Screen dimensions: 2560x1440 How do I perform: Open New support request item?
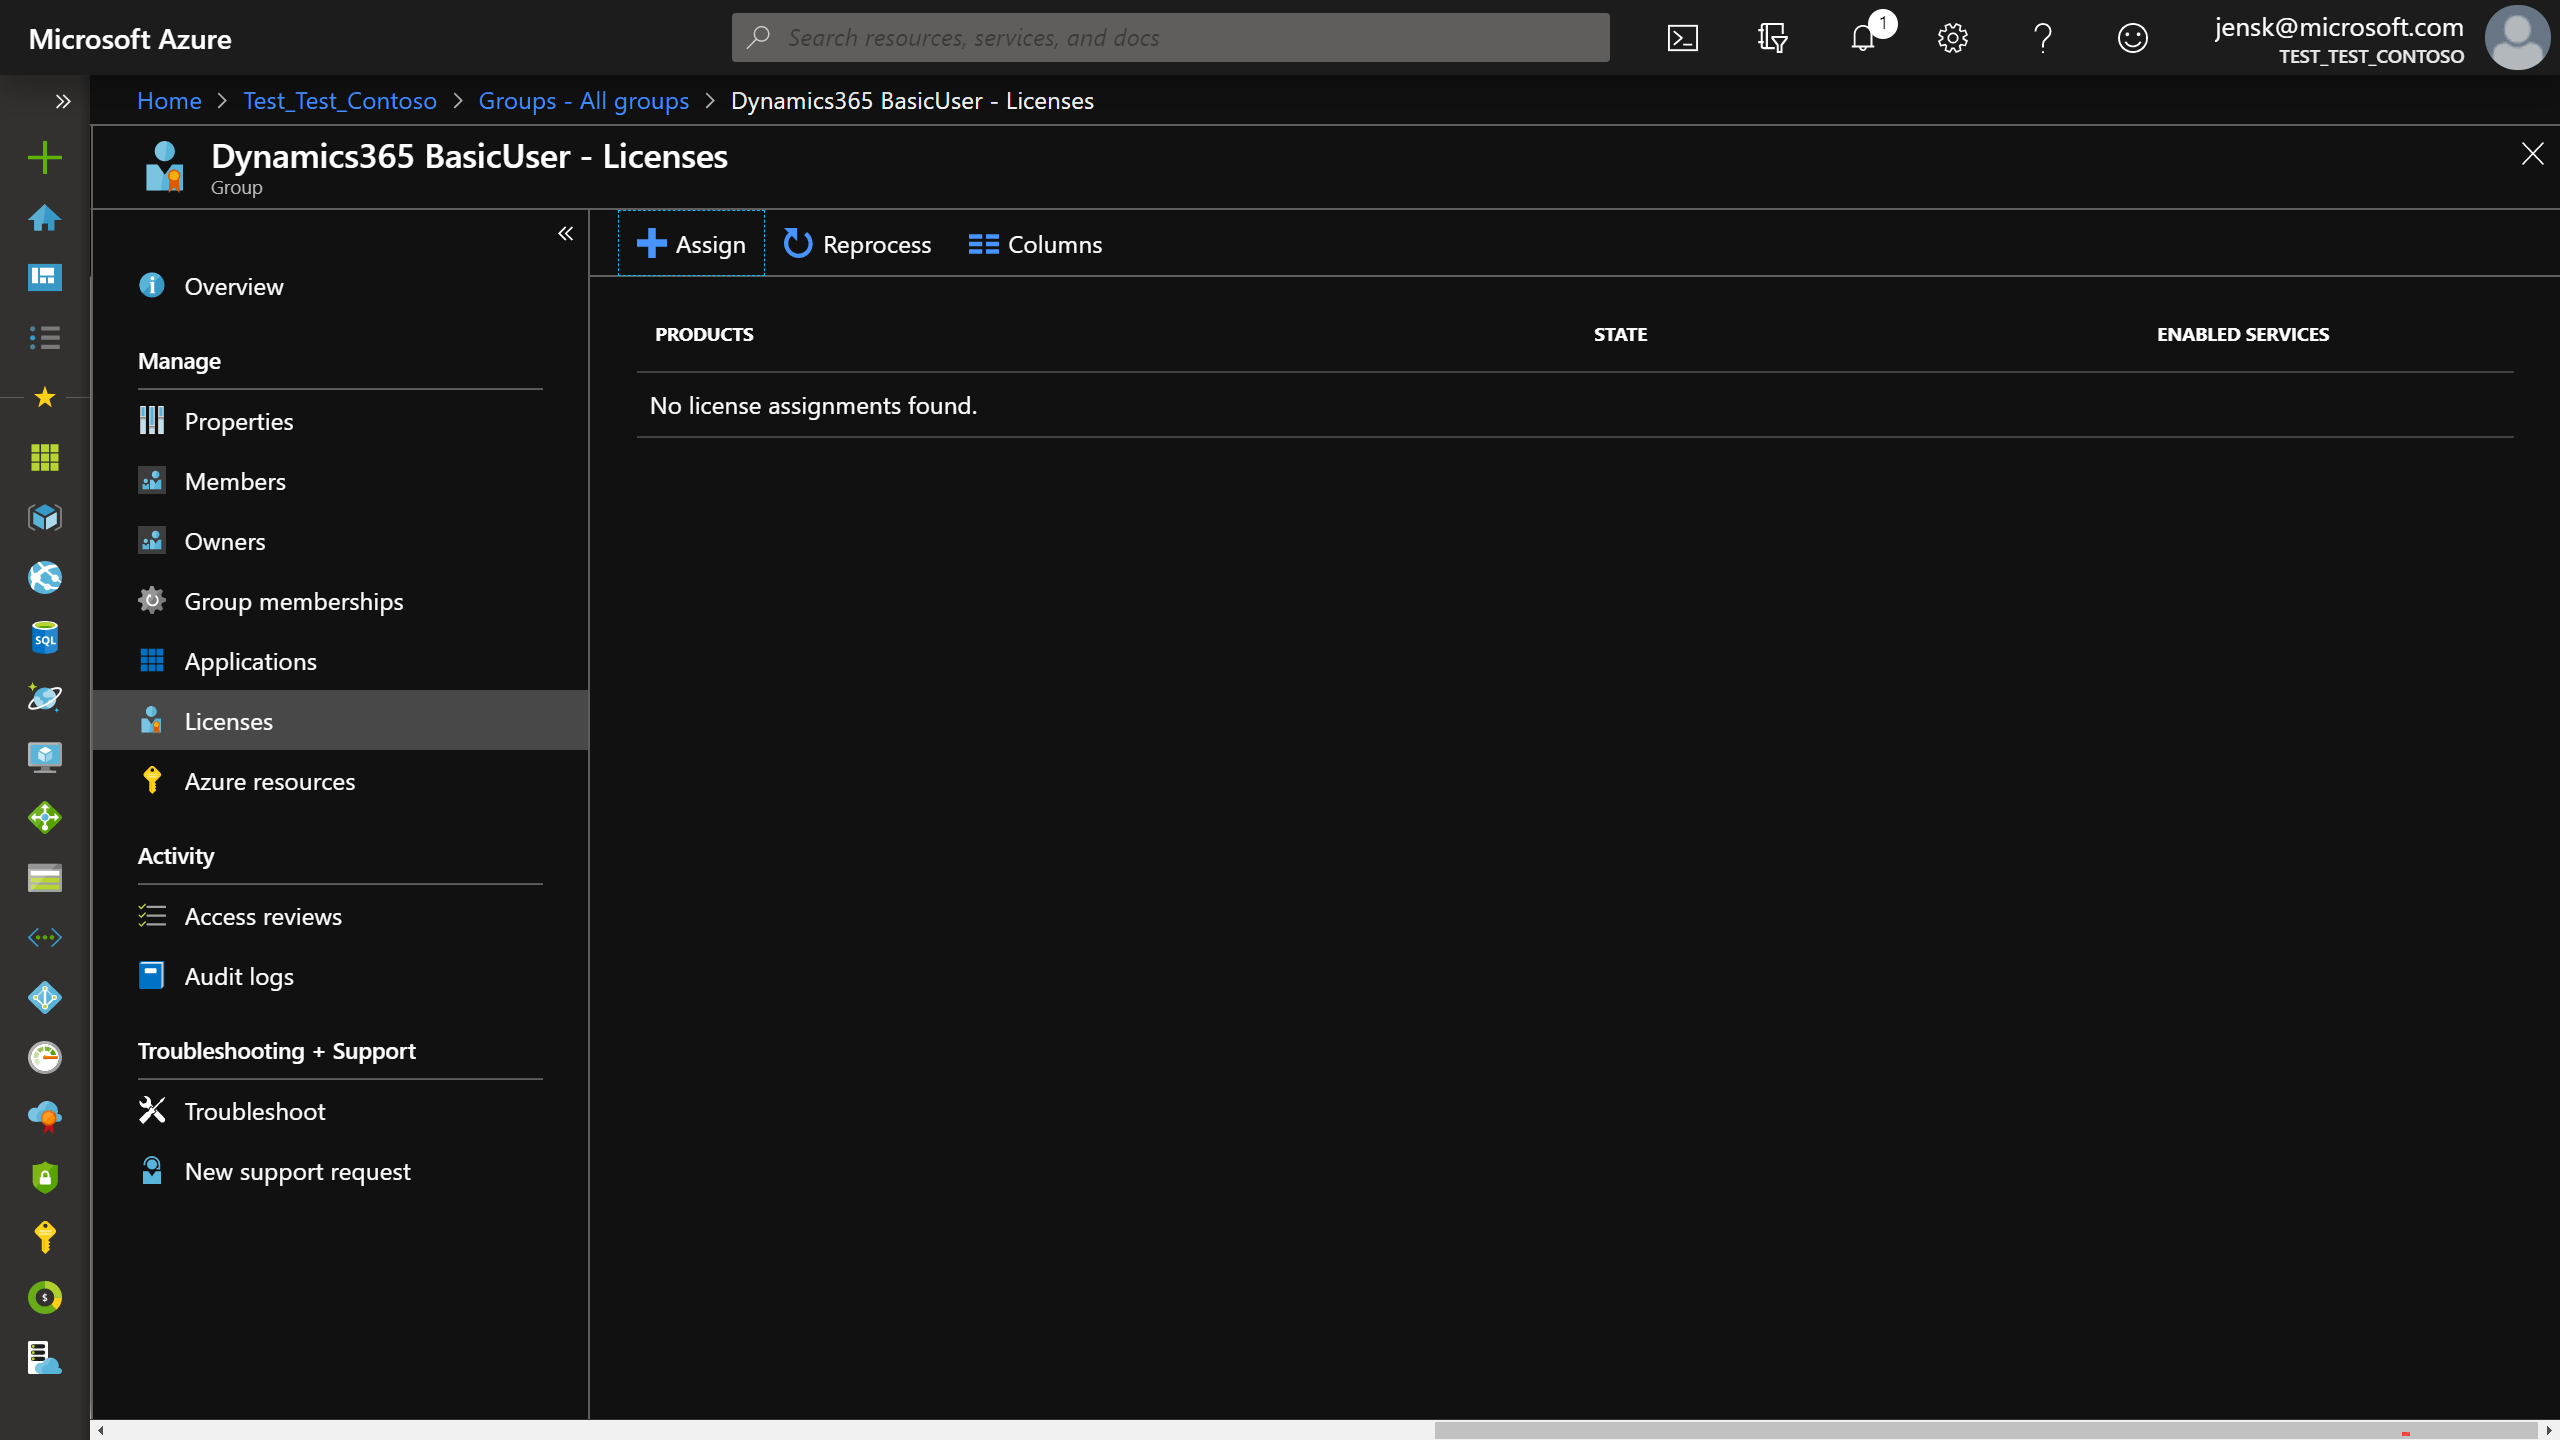(340, 1171)
